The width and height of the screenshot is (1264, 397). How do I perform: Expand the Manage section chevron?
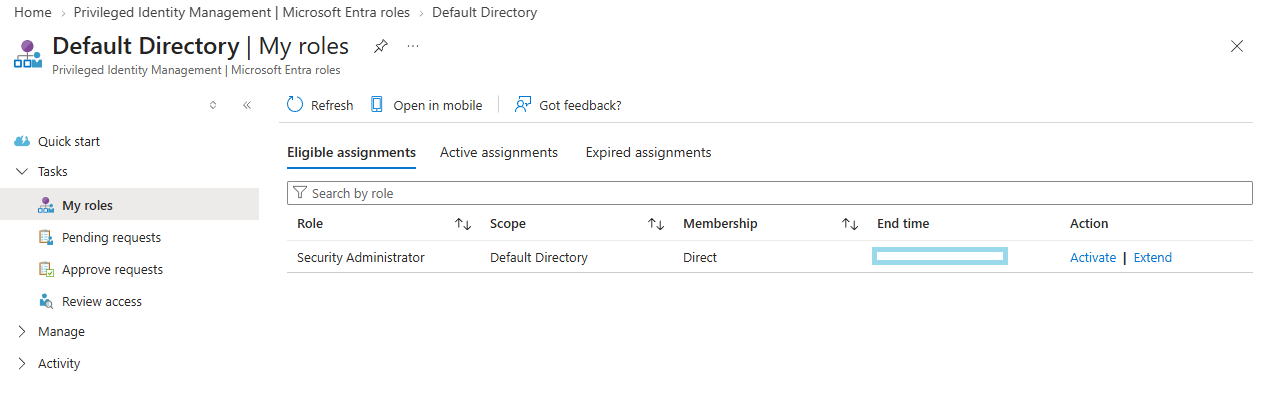point(22,331)
